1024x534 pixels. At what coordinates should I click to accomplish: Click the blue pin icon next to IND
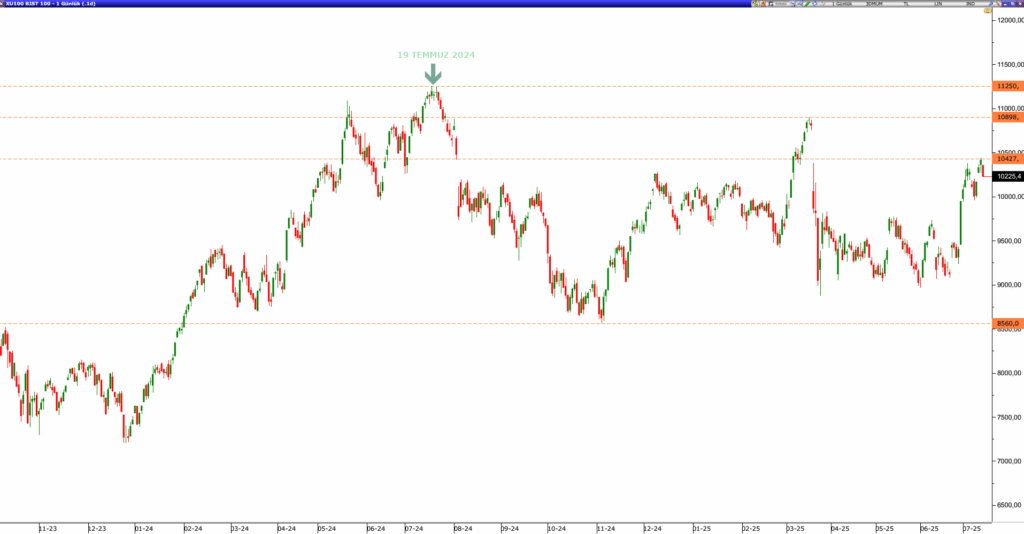coord(991,4)
